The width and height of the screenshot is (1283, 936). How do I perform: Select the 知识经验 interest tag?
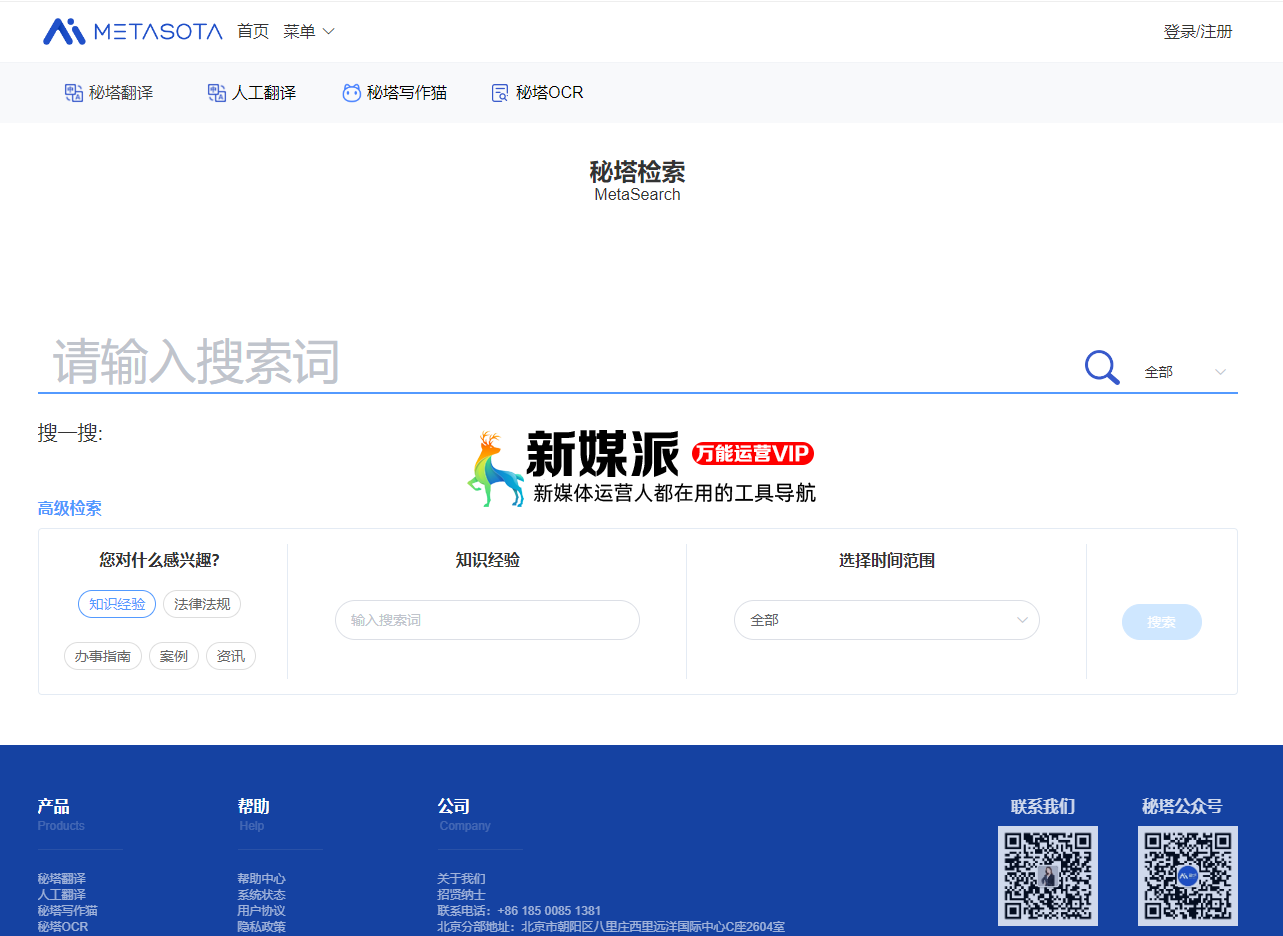coord(117,604)
